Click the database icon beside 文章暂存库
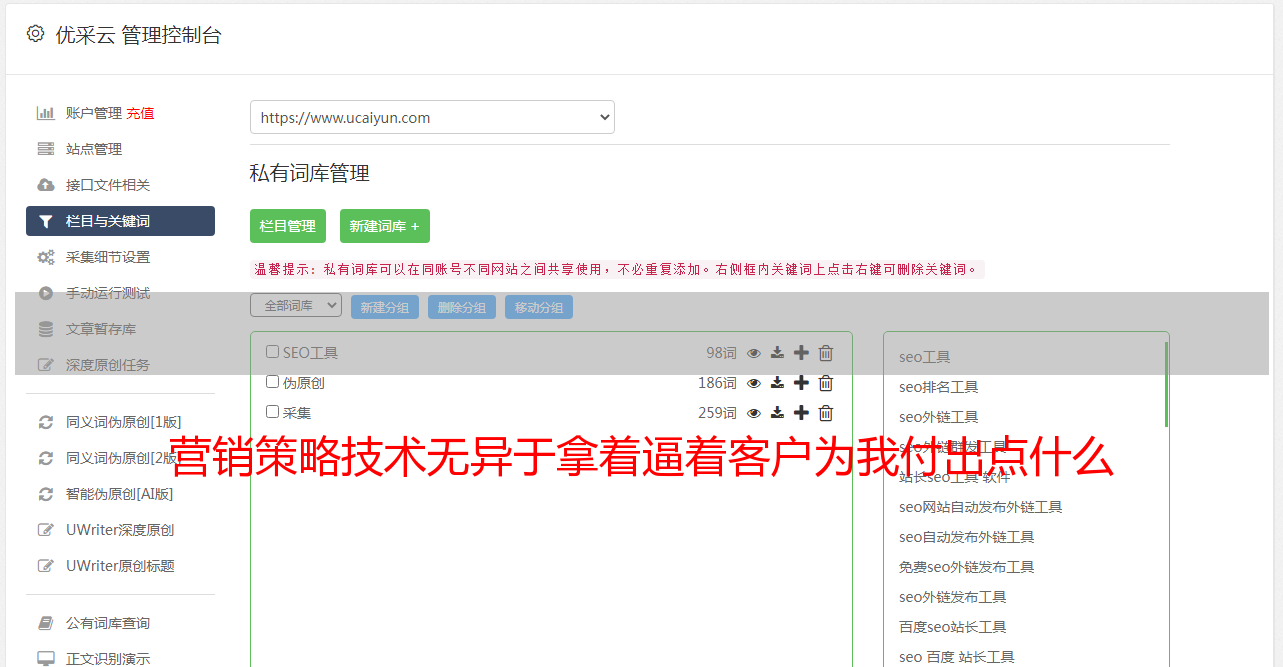This screenshot has width=1283, height=667. 46,329
